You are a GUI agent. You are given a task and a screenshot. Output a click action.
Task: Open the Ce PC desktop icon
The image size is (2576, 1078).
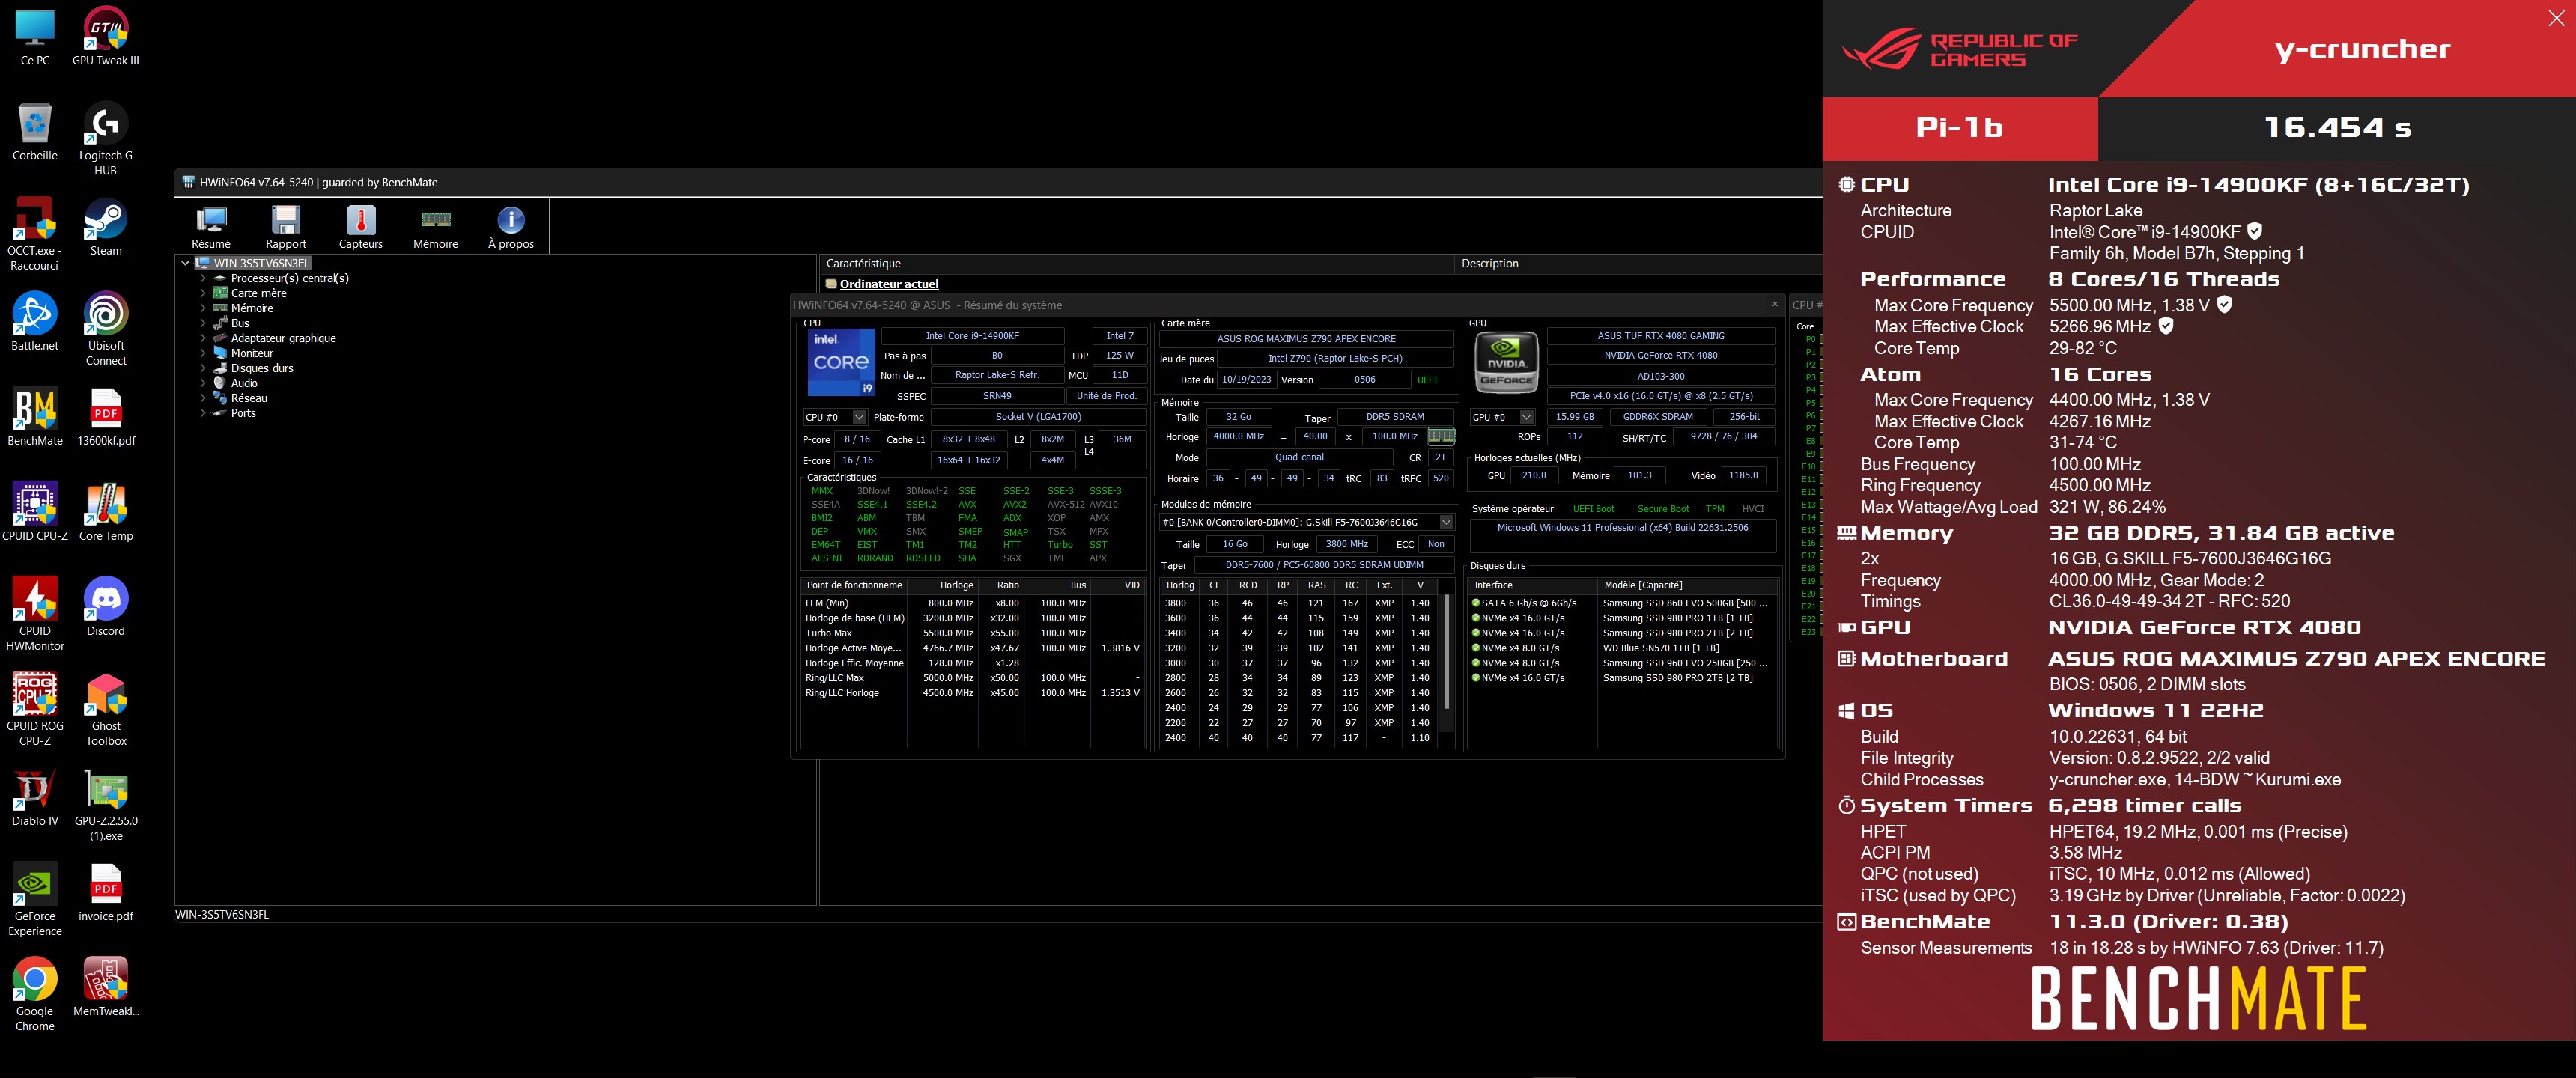(x=35, y=38)
